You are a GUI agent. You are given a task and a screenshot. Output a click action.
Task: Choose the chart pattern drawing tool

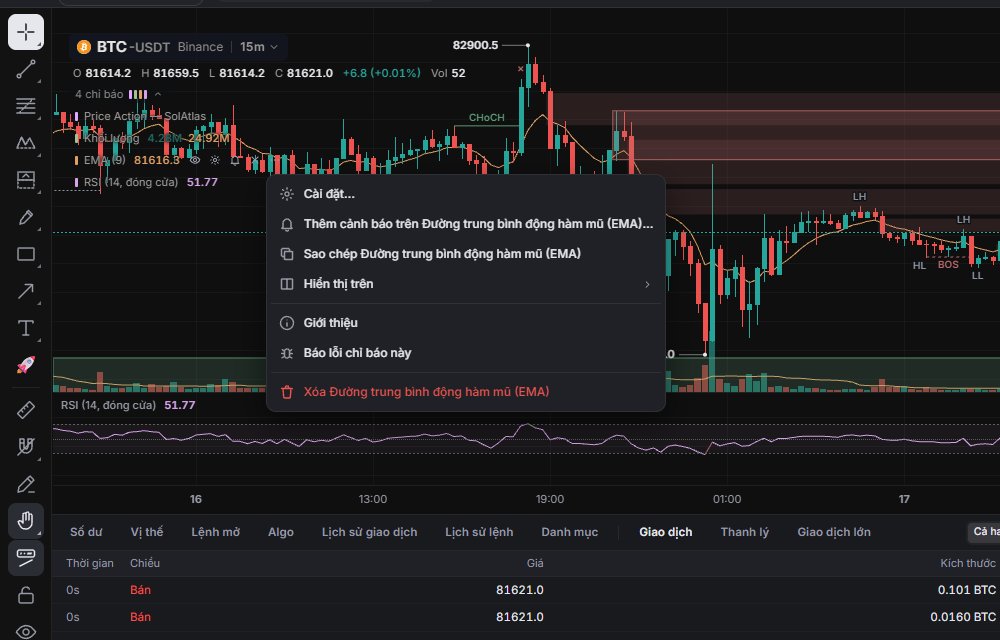pos(26,143)
